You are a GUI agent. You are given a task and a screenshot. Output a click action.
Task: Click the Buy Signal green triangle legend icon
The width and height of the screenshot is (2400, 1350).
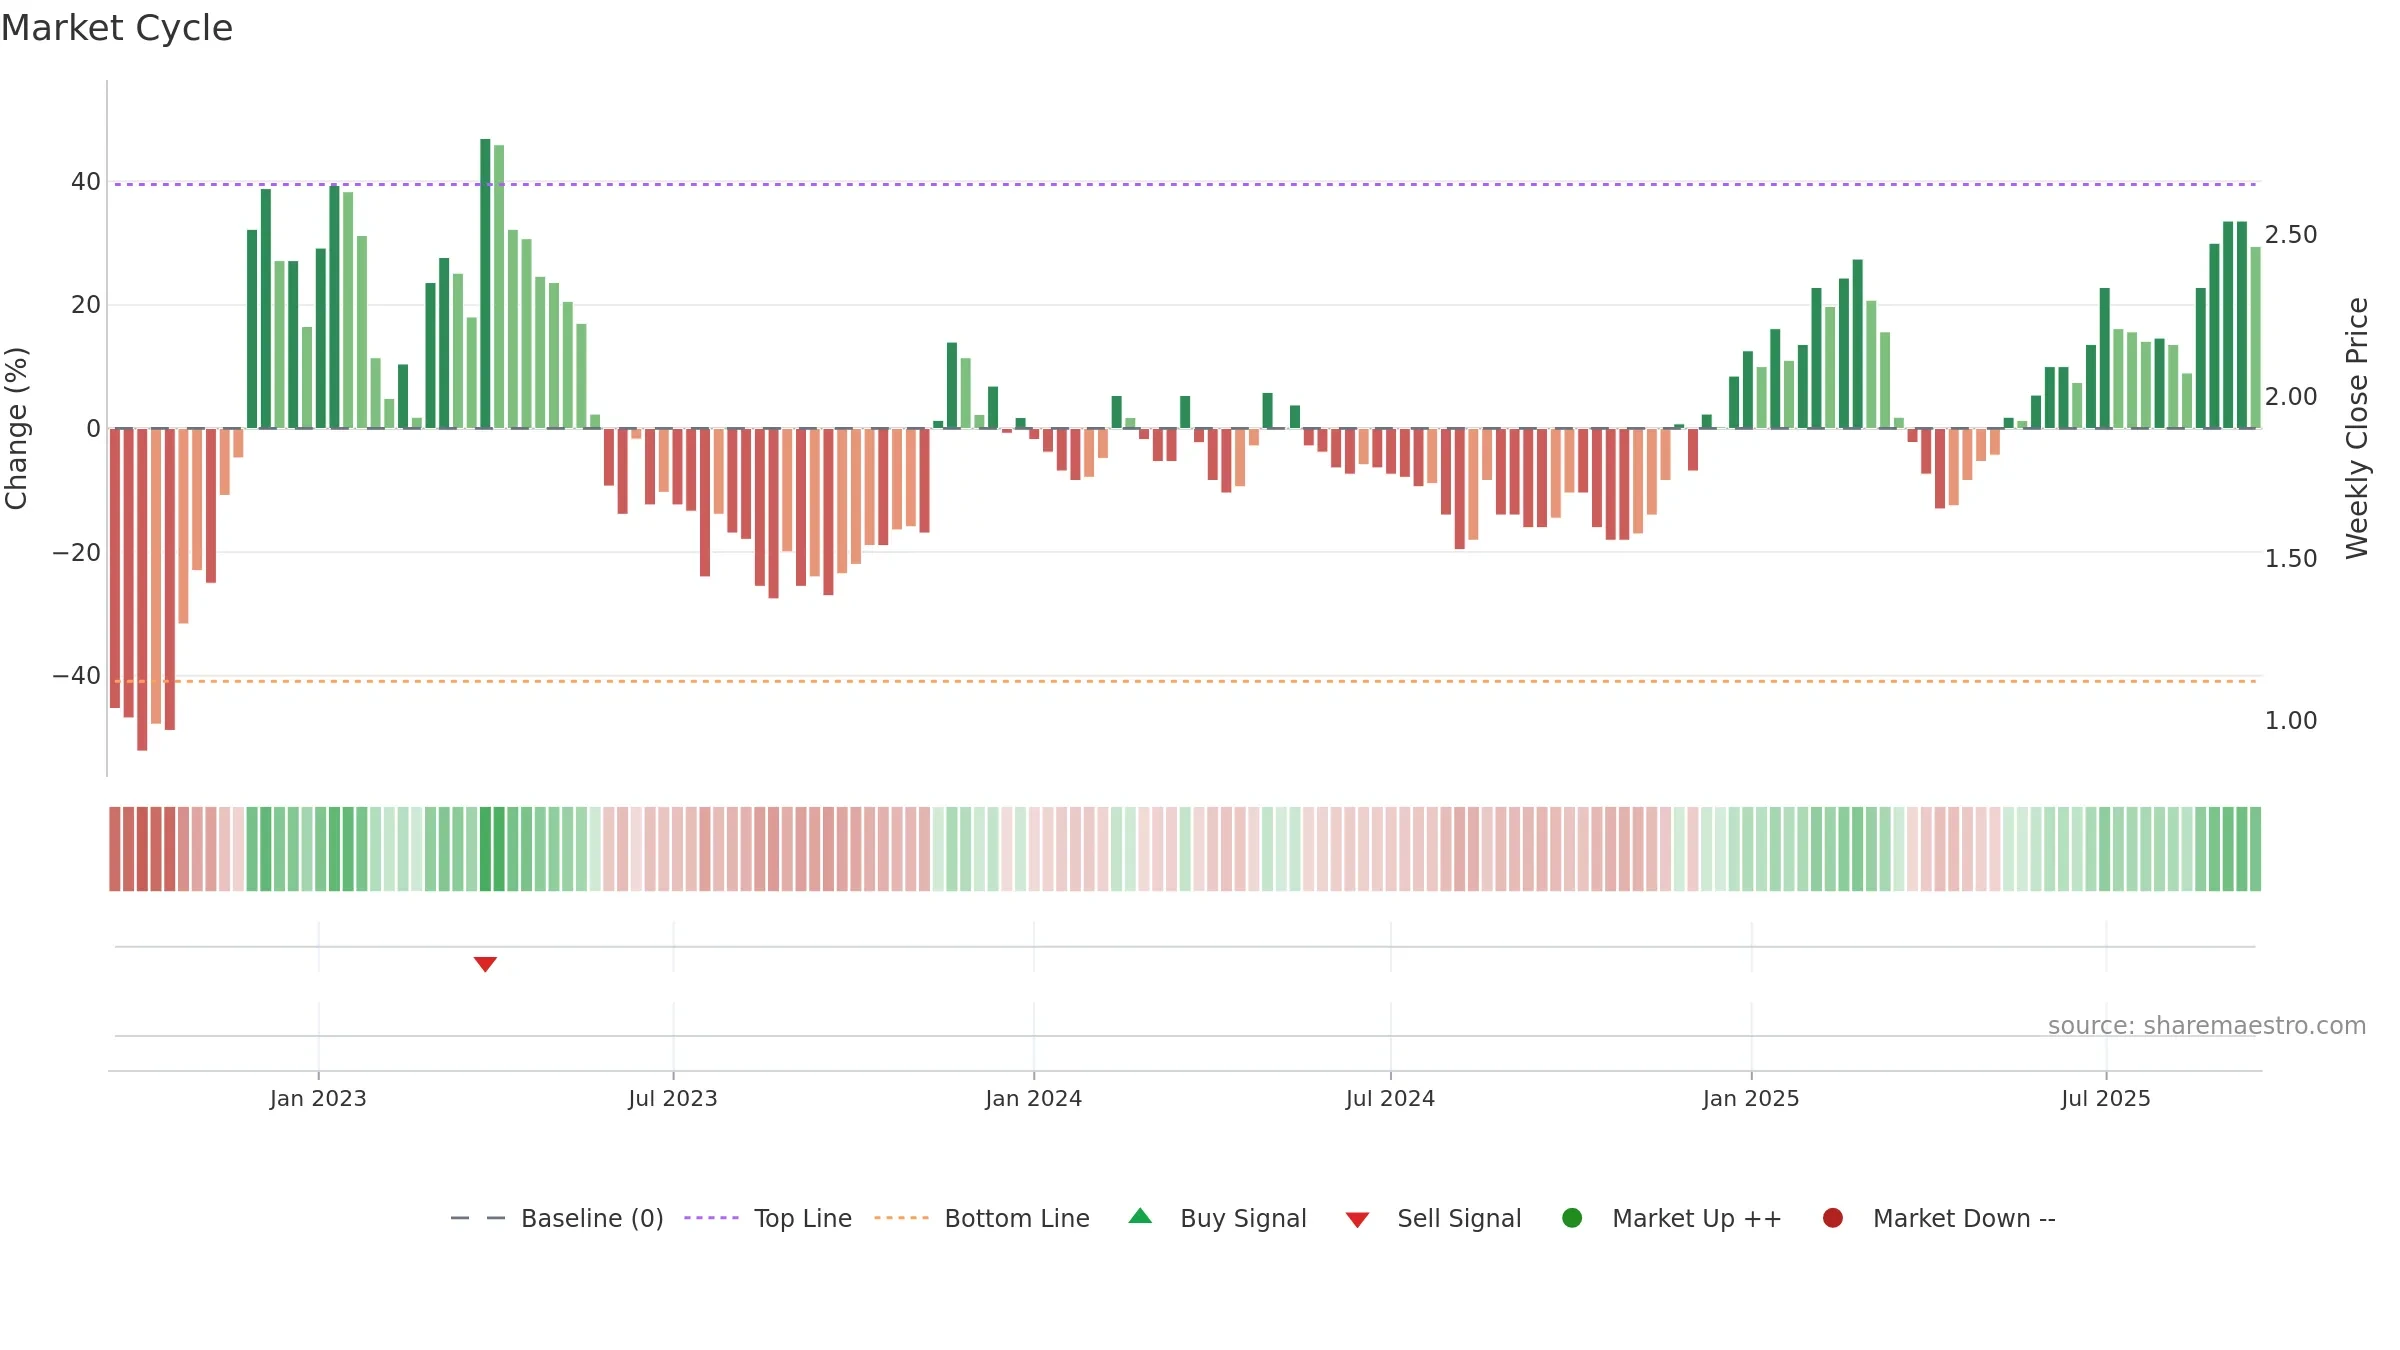click(1140, 1216)
